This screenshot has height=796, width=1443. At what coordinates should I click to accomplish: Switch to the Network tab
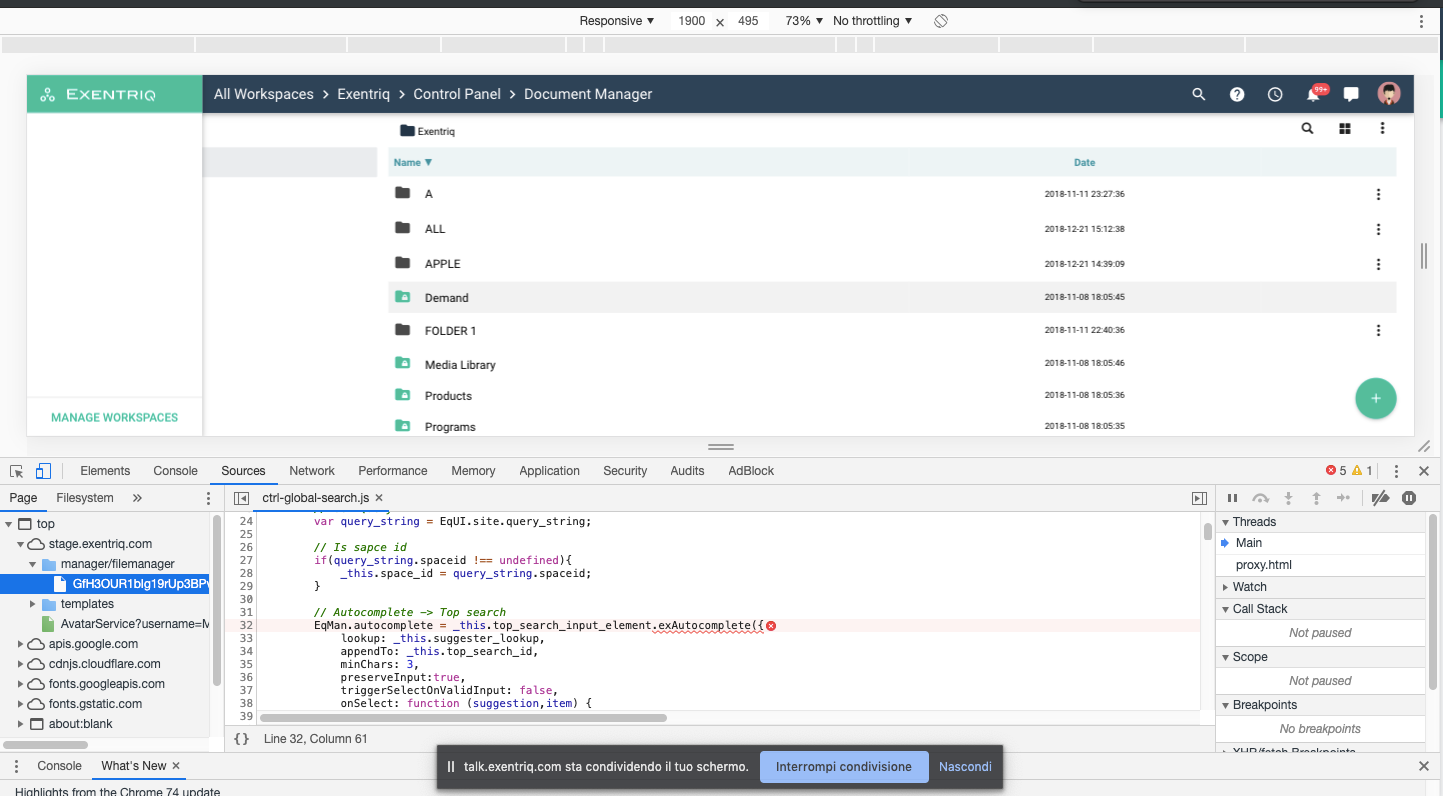312,471
